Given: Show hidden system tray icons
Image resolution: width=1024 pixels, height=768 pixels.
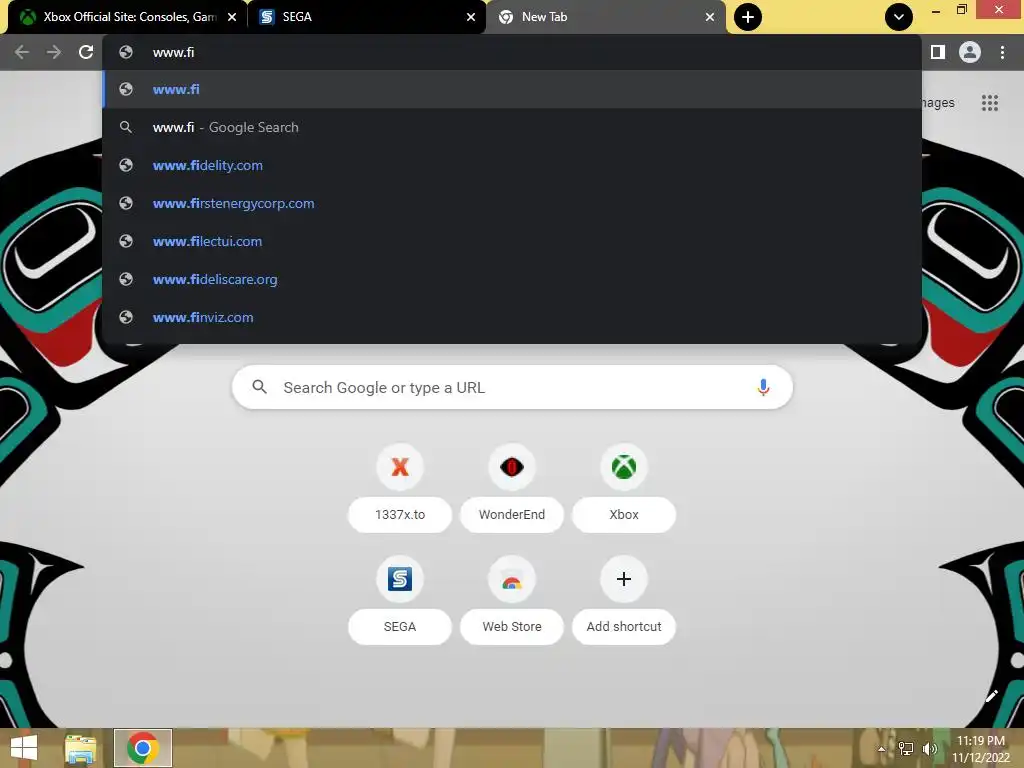Looking at the screenshot, I should [882, 749].
